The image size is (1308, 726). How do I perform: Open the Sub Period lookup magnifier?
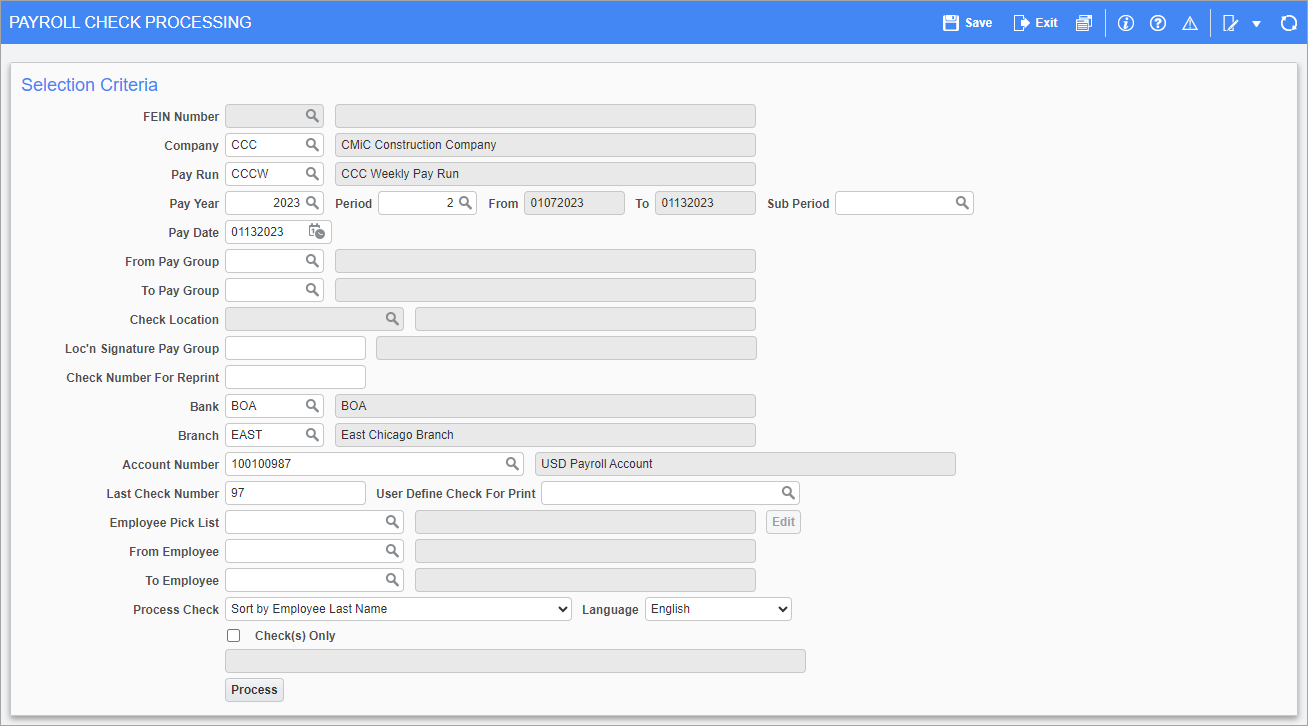pos(962,203)
